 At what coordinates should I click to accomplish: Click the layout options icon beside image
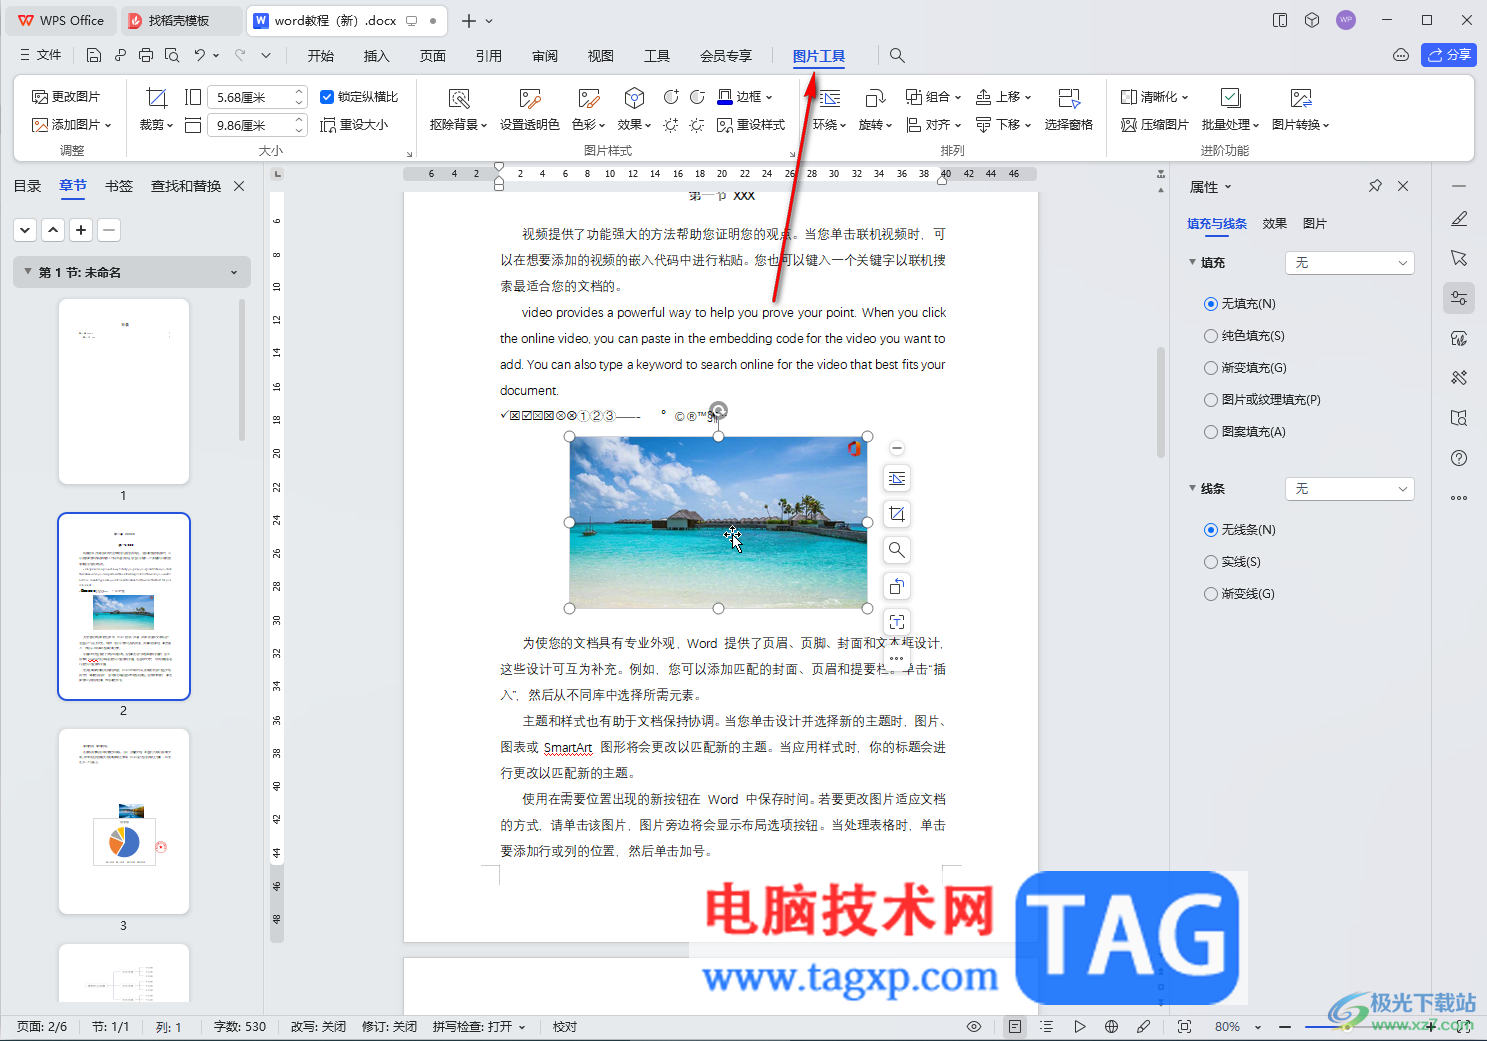tap(897, 478)
